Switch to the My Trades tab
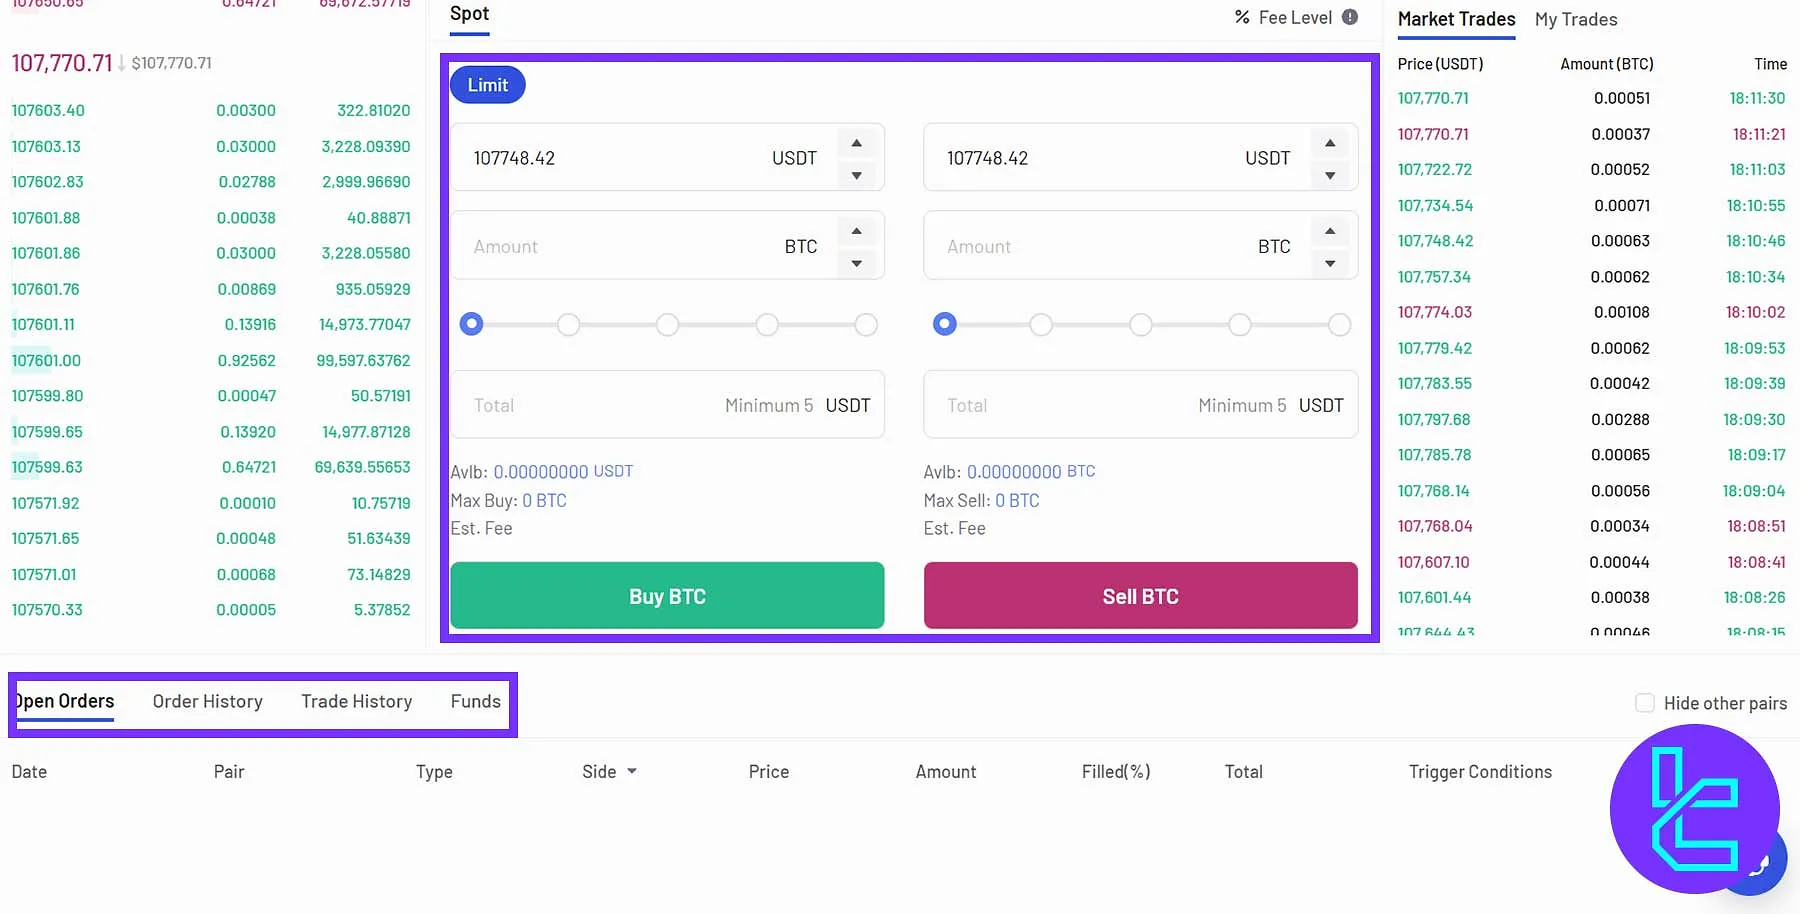Screen dimensions: 1800x914 tap(1575, 19)
